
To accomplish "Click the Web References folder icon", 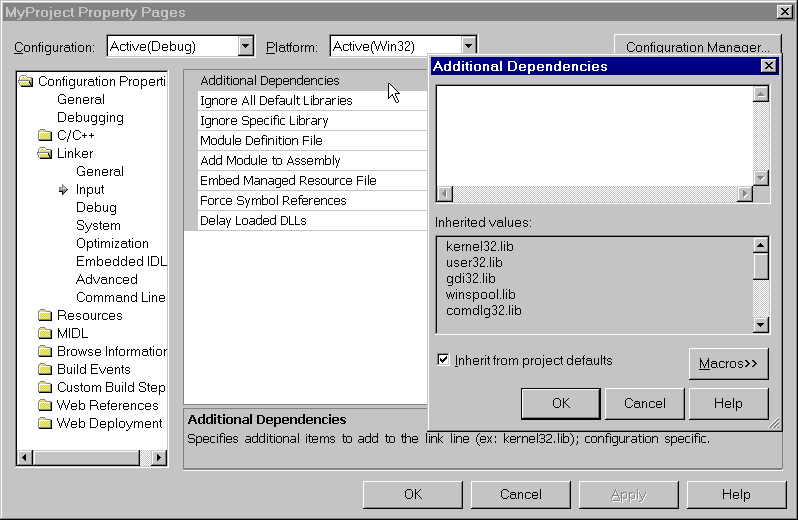I will 44,406.
